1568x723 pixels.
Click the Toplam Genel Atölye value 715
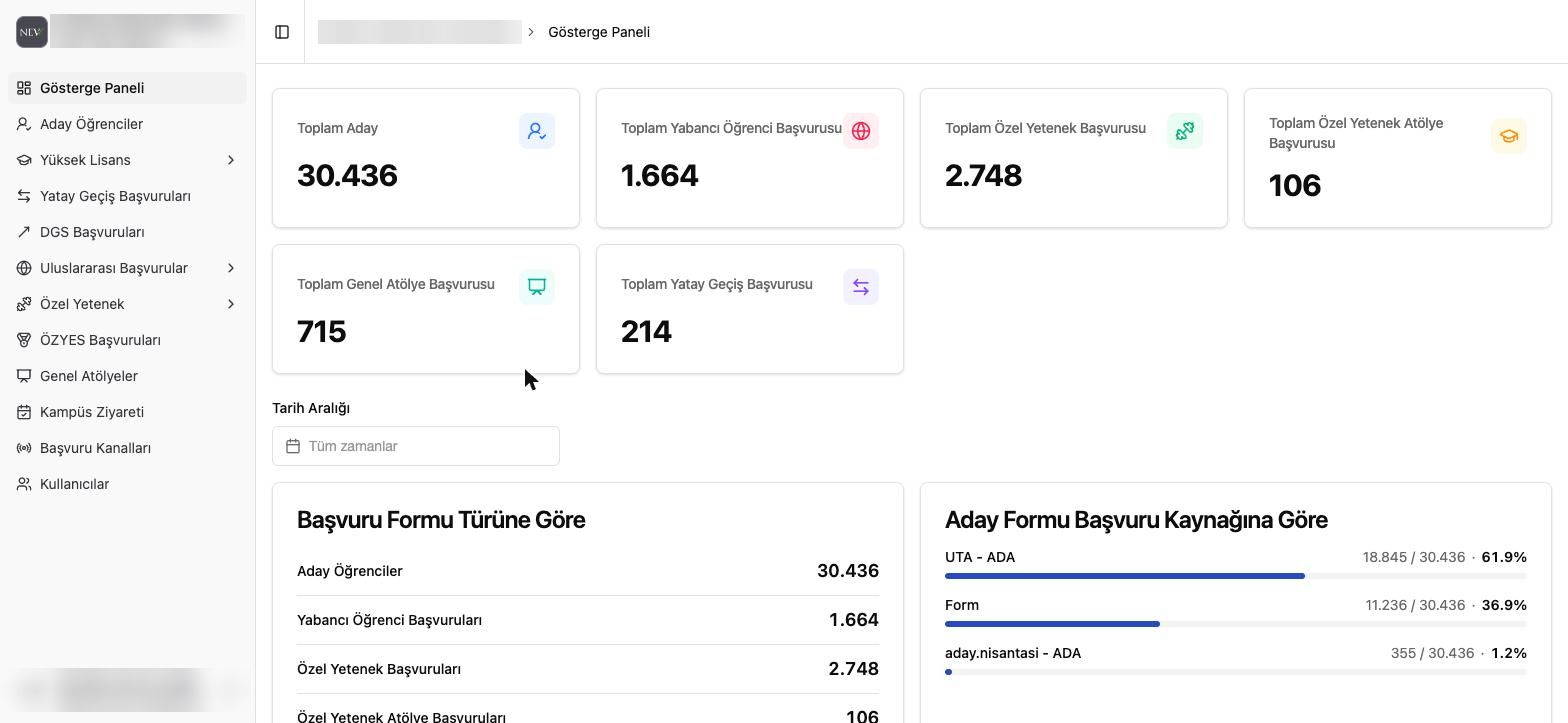click(x=321, y=332)
